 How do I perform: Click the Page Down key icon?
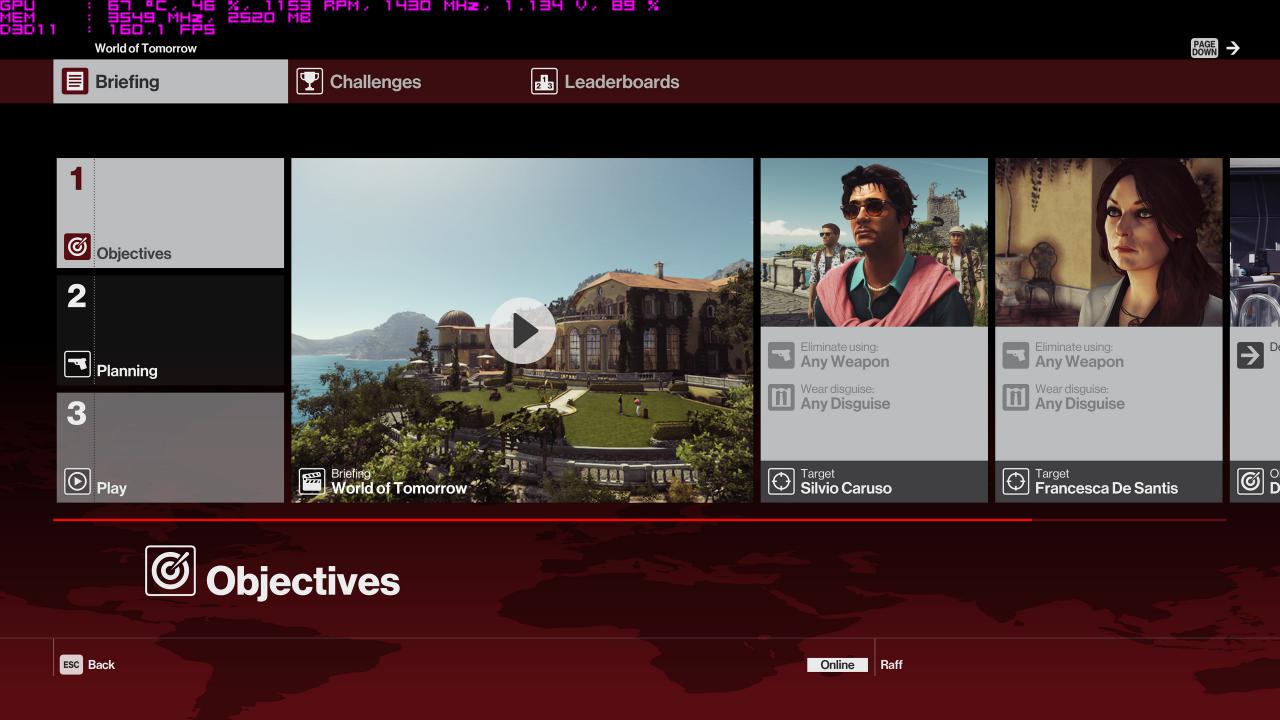pyautogui.click(x=1204, y=48)
